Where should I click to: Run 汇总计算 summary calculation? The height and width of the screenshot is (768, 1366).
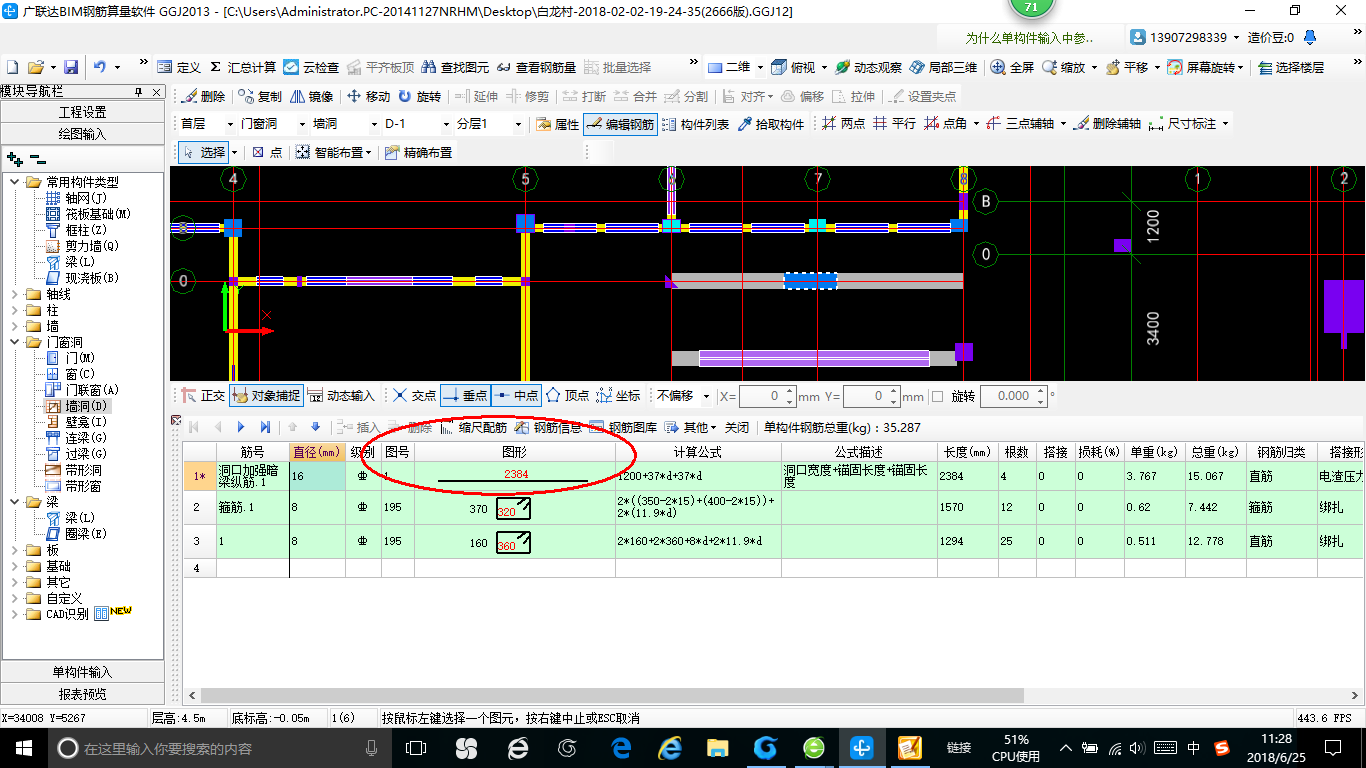(242, 67)
